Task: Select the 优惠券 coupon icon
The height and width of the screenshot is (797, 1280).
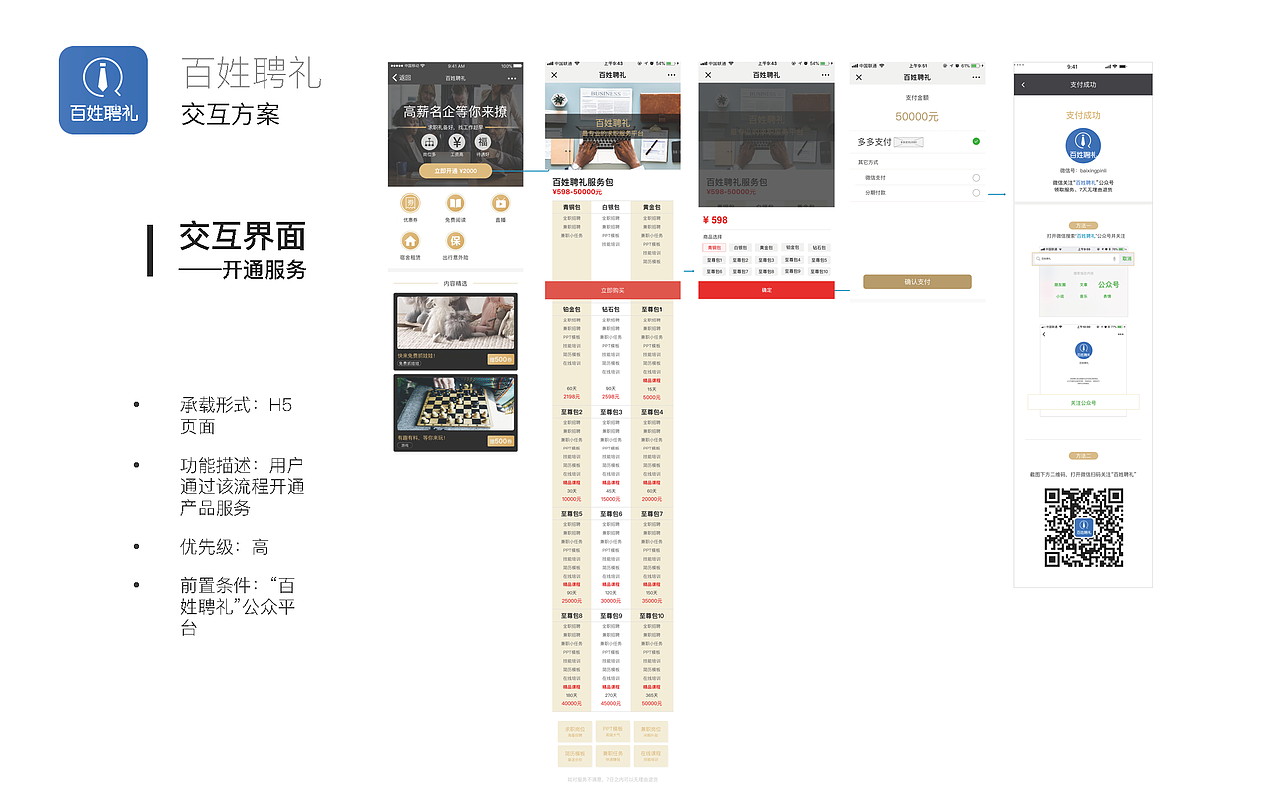Action: click(x=410, y=203)
